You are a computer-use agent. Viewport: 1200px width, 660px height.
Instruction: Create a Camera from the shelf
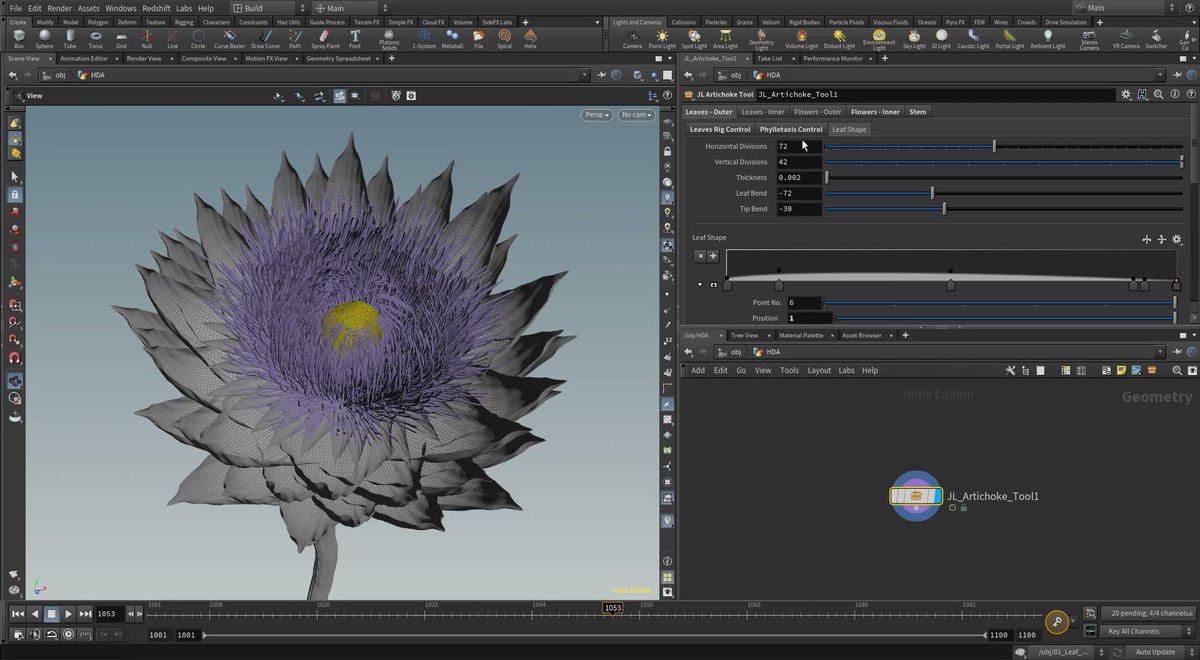(633, 39)
